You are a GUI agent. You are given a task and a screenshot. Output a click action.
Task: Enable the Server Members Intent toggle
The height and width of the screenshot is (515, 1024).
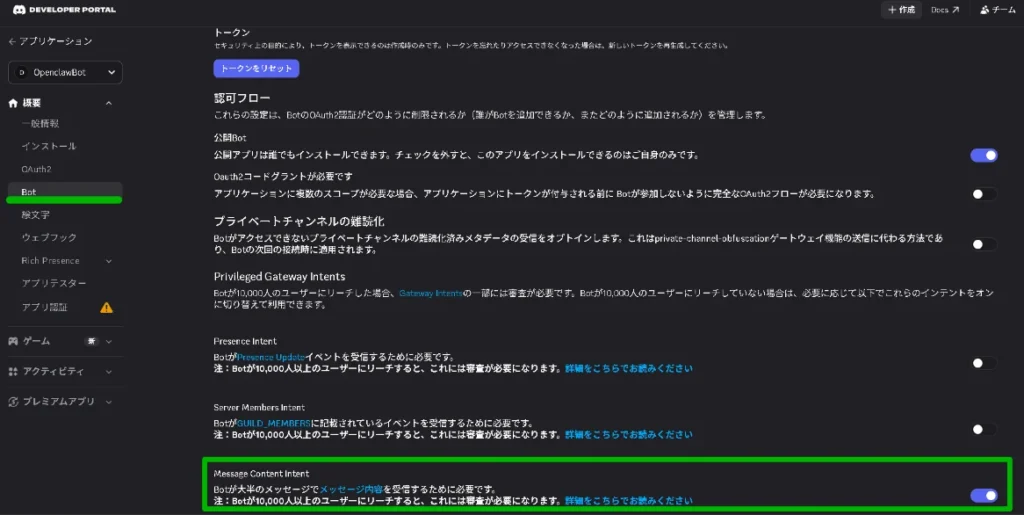[984, 429]
